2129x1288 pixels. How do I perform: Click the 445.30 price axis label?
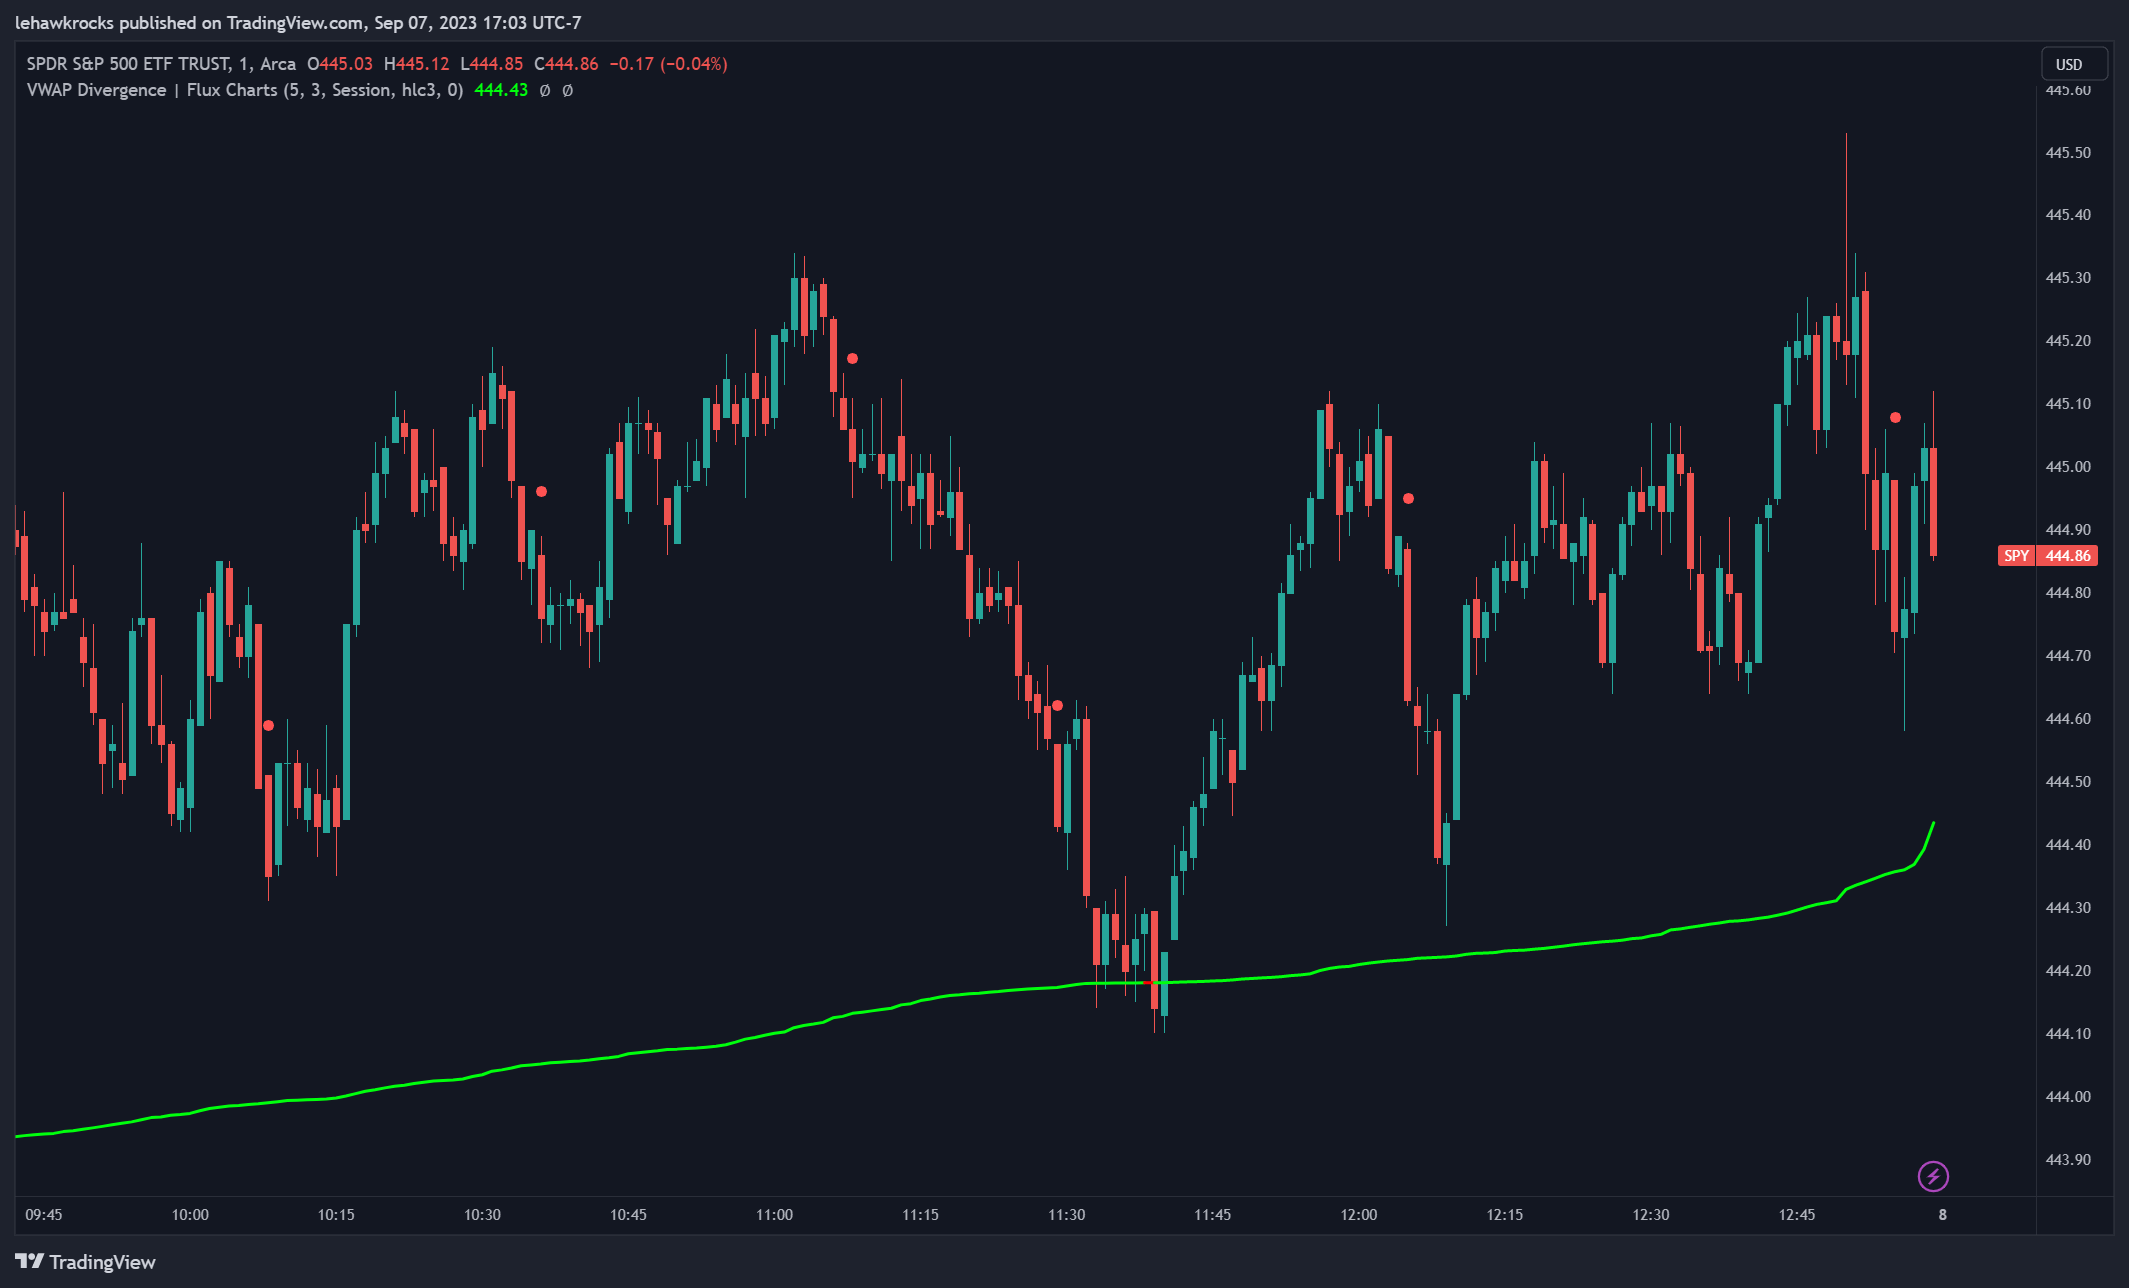click(2068, 277)
